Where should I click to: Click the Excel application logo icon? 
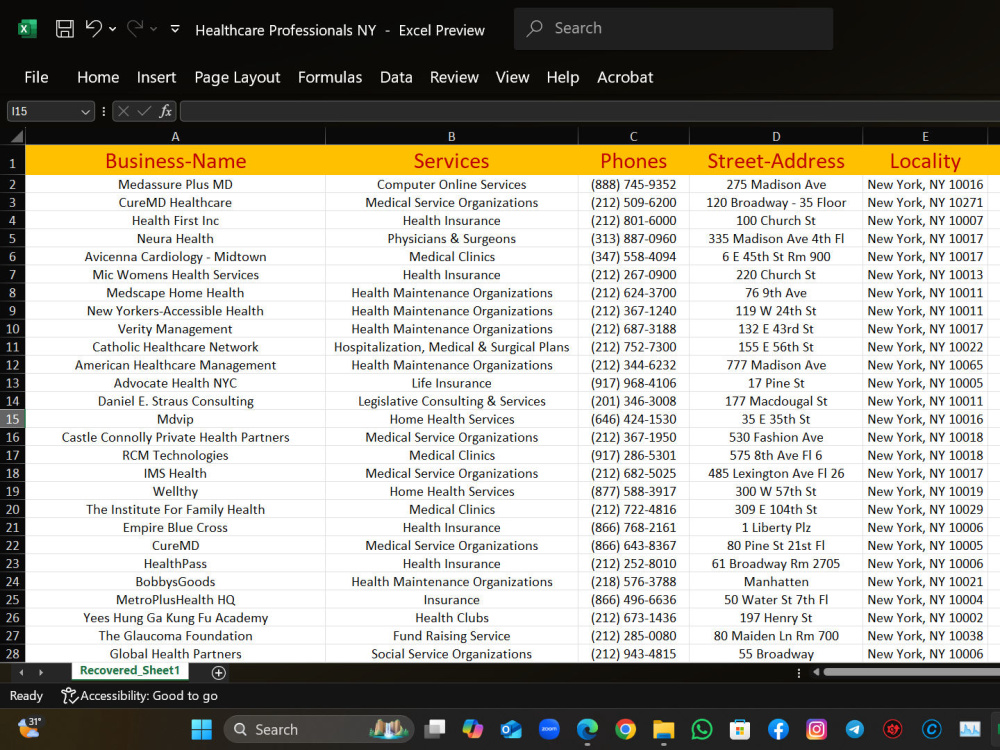coord(27,29)
